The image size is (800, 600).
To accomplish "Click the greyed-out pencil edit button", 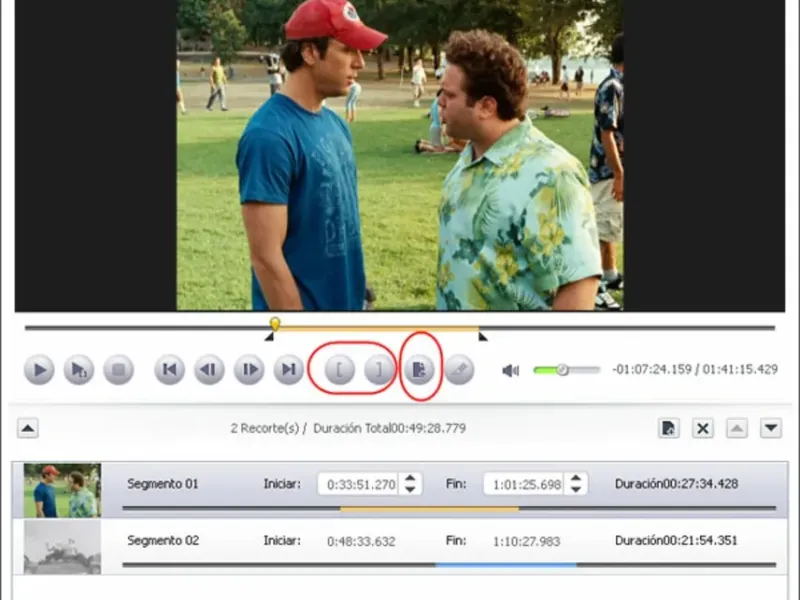I will pyautogui.click(x=459, y=369).
